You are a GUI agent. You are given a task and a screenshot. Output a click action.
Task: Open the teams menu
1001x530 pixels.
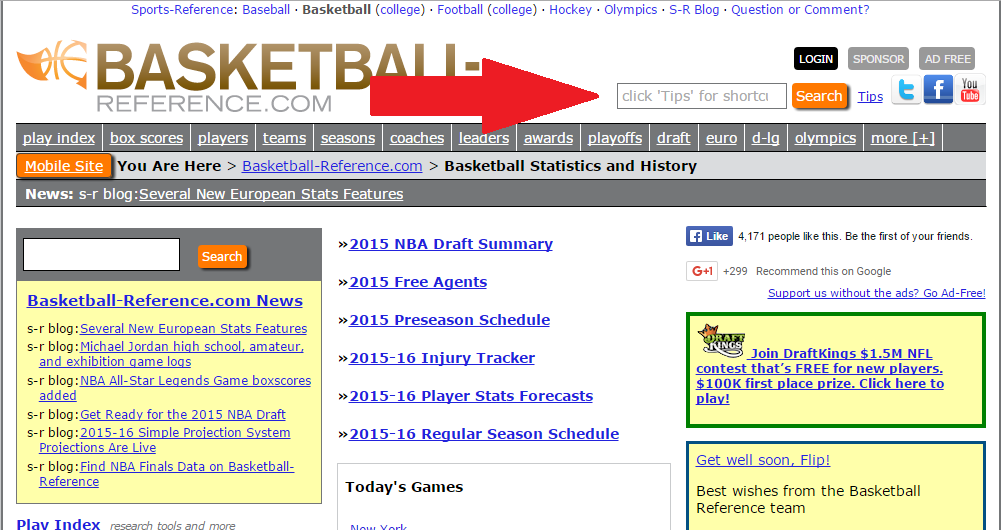pos(284,138)
